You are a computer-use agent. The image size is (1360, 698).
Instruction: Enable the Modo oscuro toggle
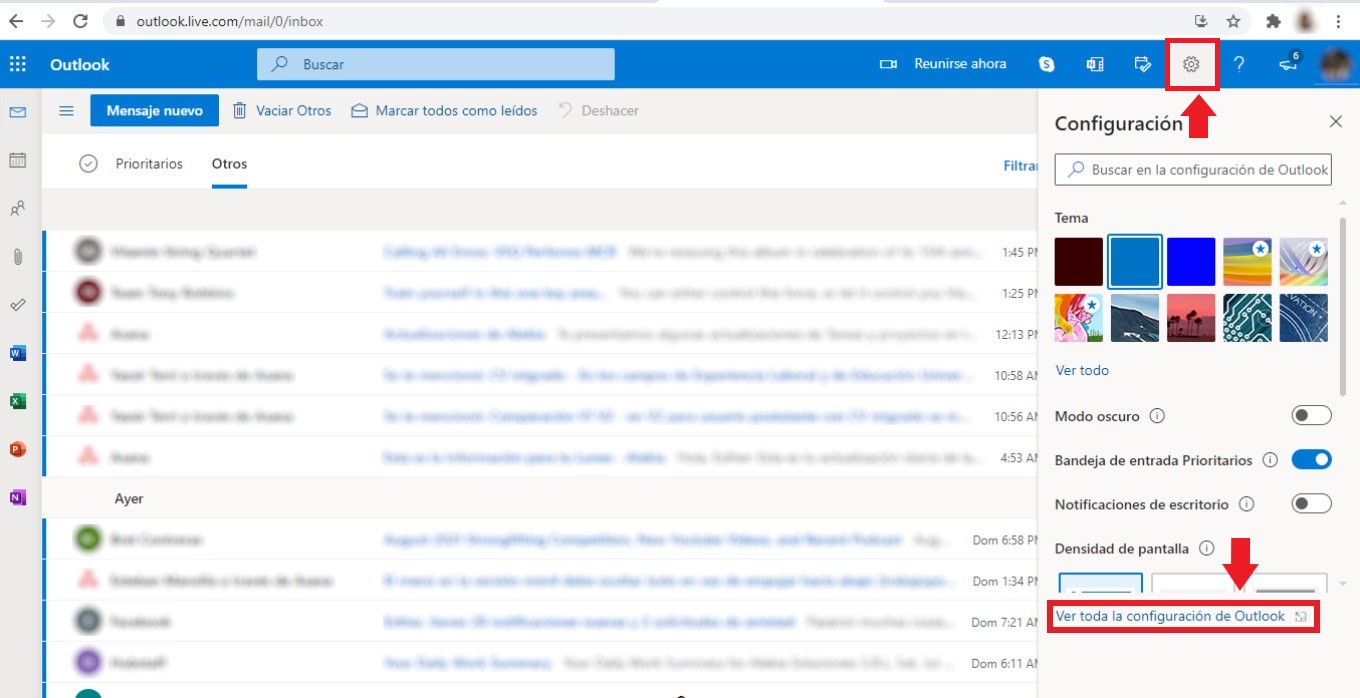point(1311,415)
